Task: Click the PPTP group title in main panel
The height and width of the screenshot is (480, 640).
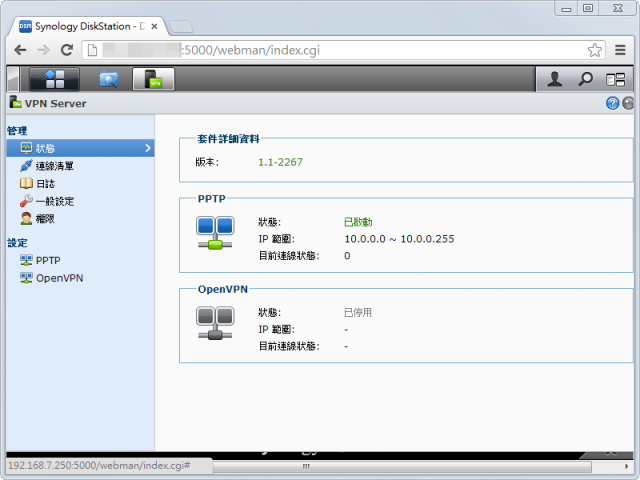Action: pyautogui.click(x=211, y=199)
